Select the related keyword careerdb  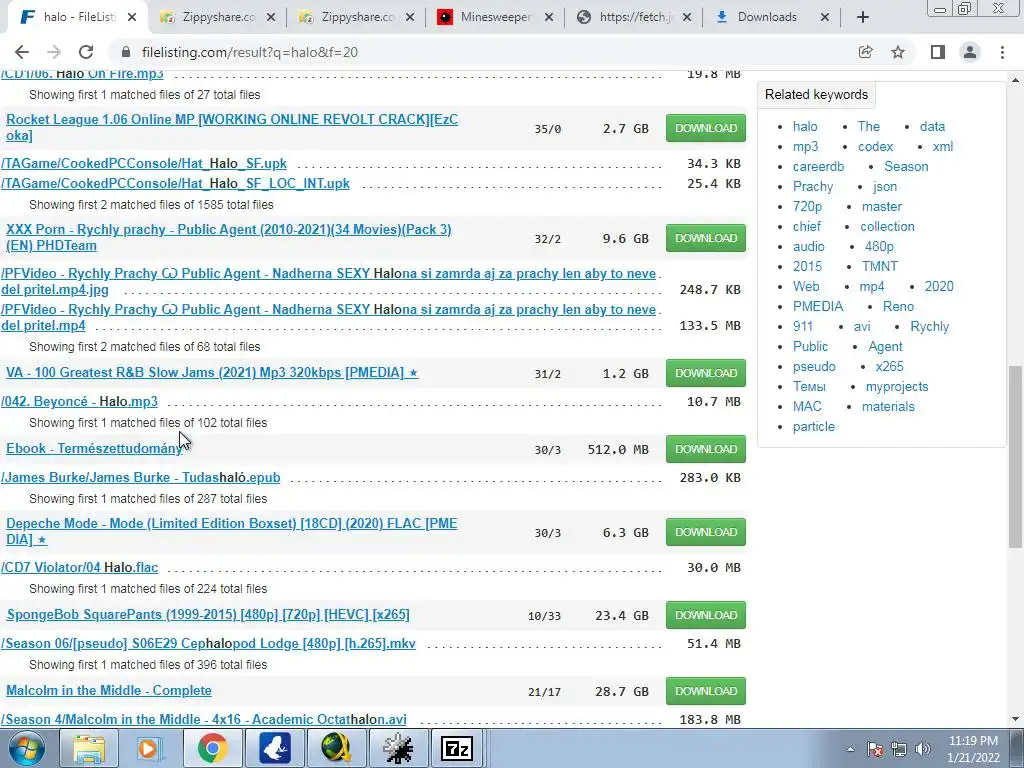click(x=818, y=167)
